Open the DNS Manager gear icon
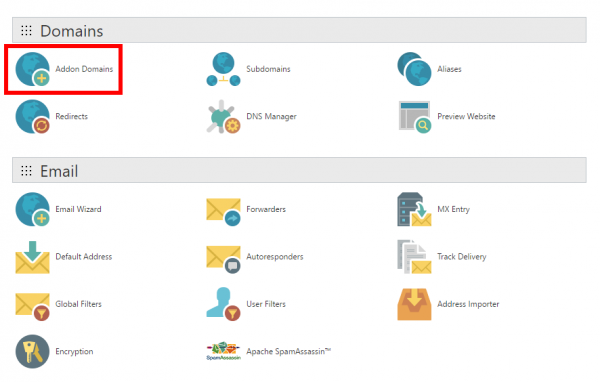The height and width of the screenshot is (382, 600). click(223, 116)
